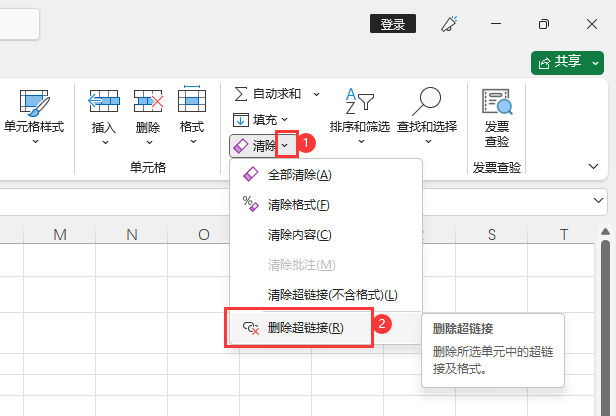The height and width of the screenshot is (416, 616).
Task: Collapse the Clear (清除) dropdown arrow
Action: coord(285,145)
